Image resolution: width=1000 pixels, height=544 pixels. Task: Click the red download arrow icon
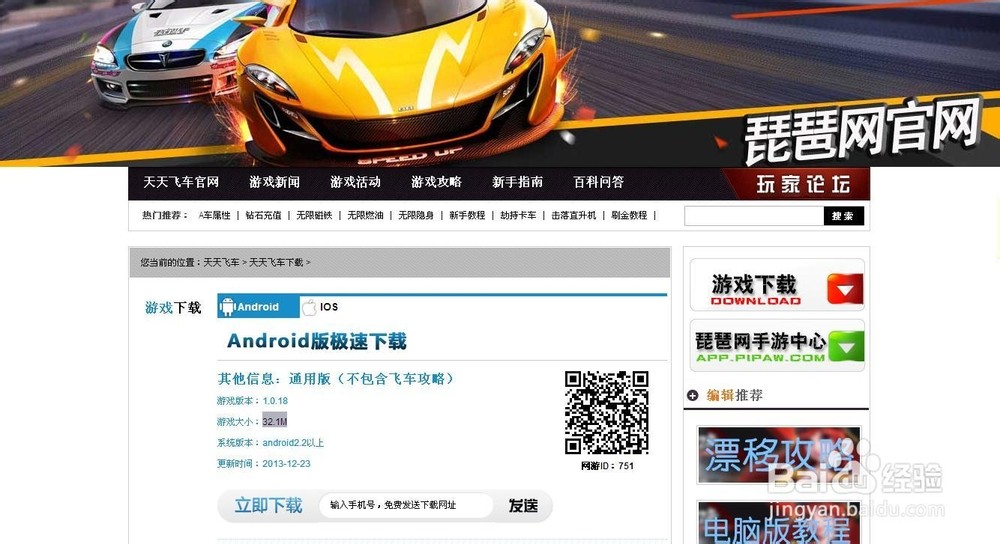[x=842, y=290]
